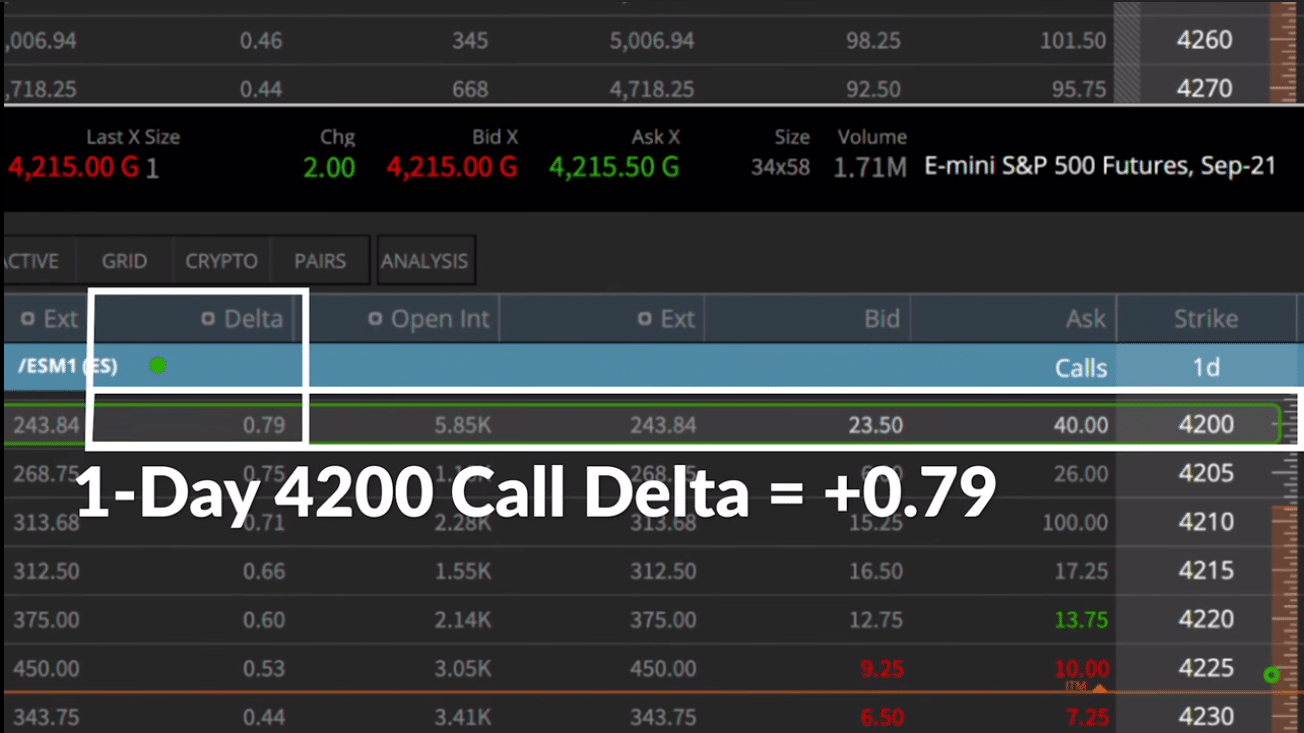
Task: Open the GRID tab
Action: (x=124, y=261)
